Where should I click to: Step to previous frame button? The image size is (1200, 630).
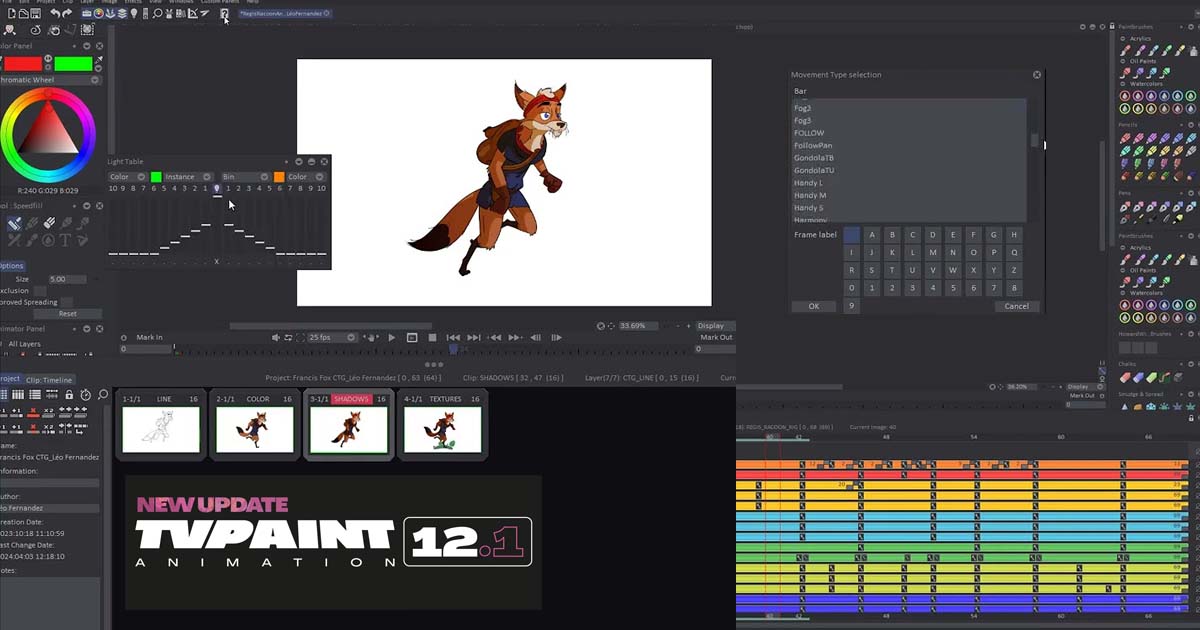click(535, 337)
